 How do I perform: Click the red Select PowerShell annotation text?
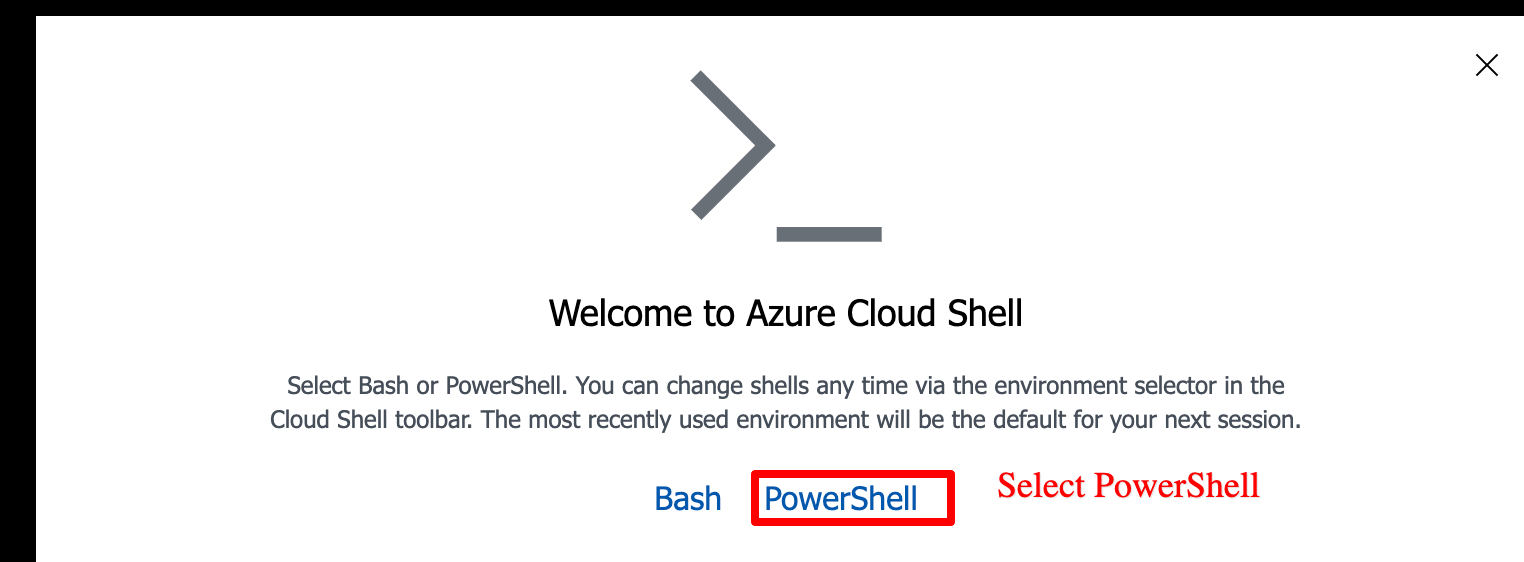pos(1128,486)
